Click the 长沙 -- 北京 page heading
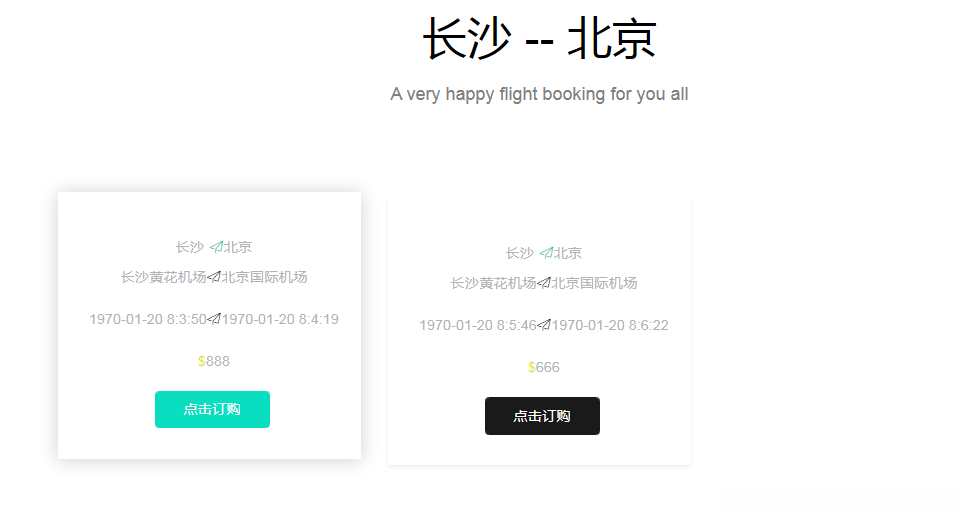Screen dimensions: 969x521 pos(539,41)
